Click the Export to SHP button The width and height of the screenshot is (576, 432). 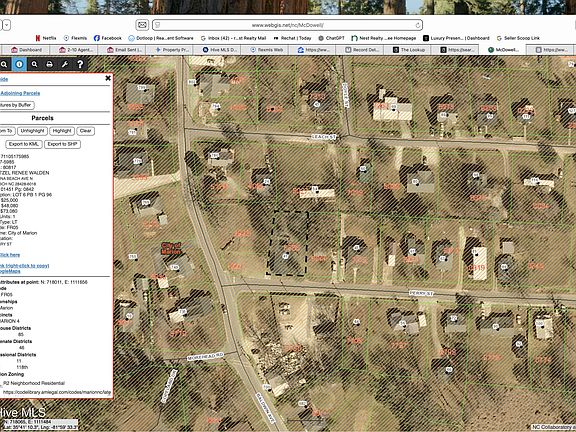click(x=62, y=144)
